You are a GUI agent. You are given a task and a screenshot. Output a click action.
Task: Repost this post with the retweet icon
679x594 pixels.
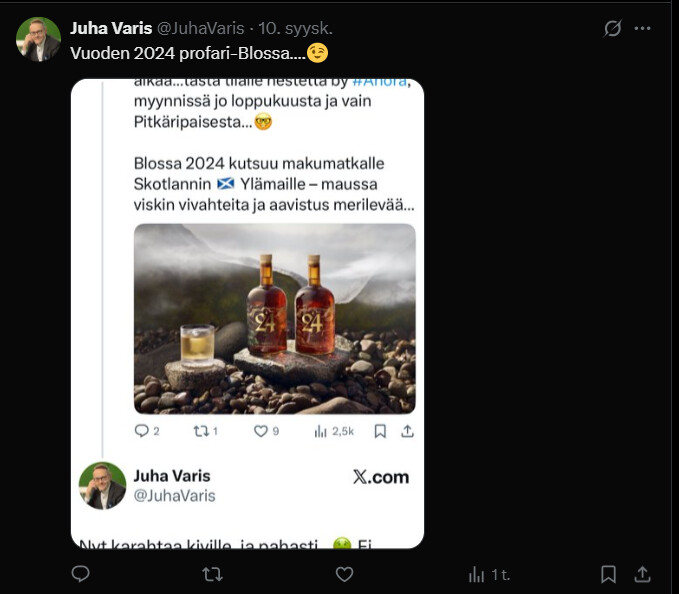(212, 574)
